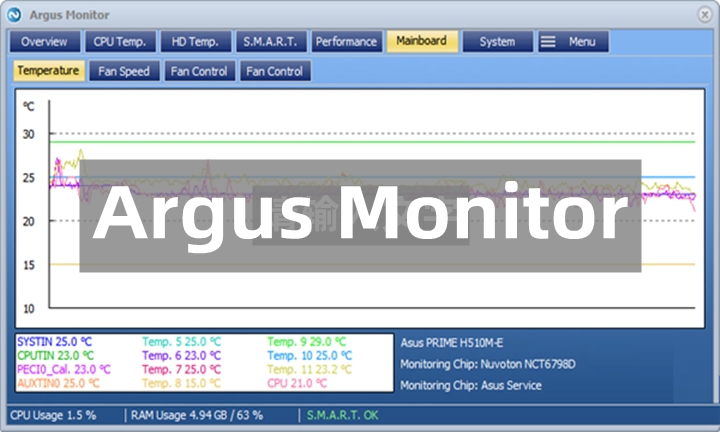This screenshot has width=720, height=432.
Task: Click the SYSTIN 25.0 °C legend entry
Action: (x=55, y=342)
